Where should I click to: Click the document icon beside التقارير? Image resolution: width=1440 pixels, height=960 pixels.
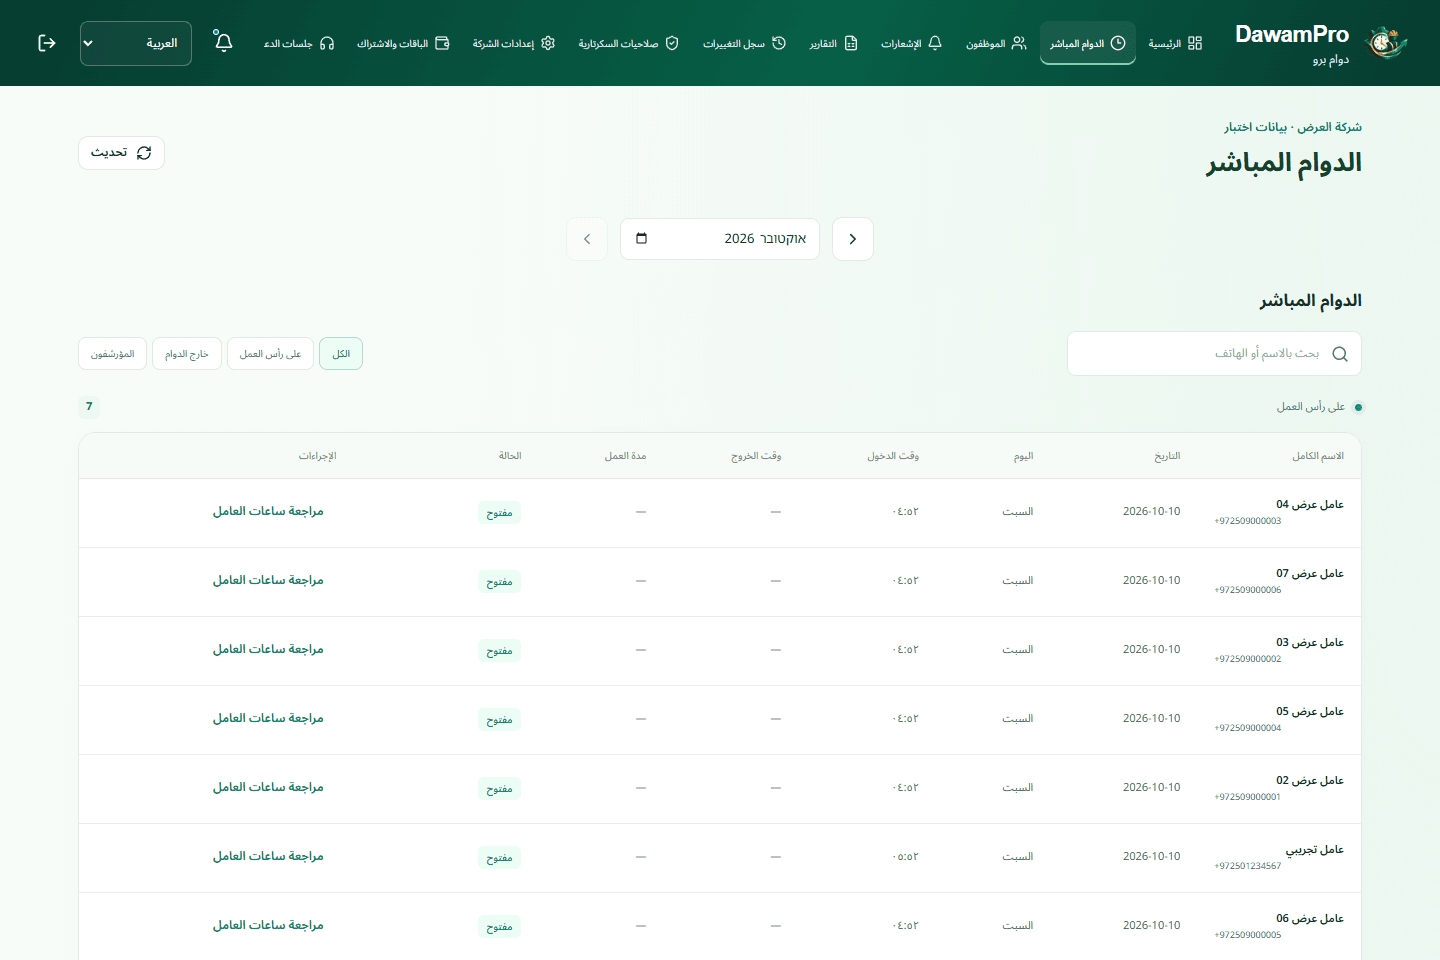851,43
